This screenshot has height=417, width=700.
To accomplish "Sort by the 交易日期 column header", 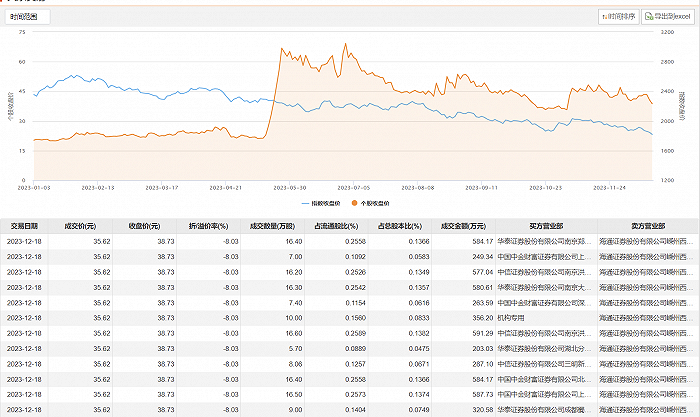I will click(x=22, y=226).
